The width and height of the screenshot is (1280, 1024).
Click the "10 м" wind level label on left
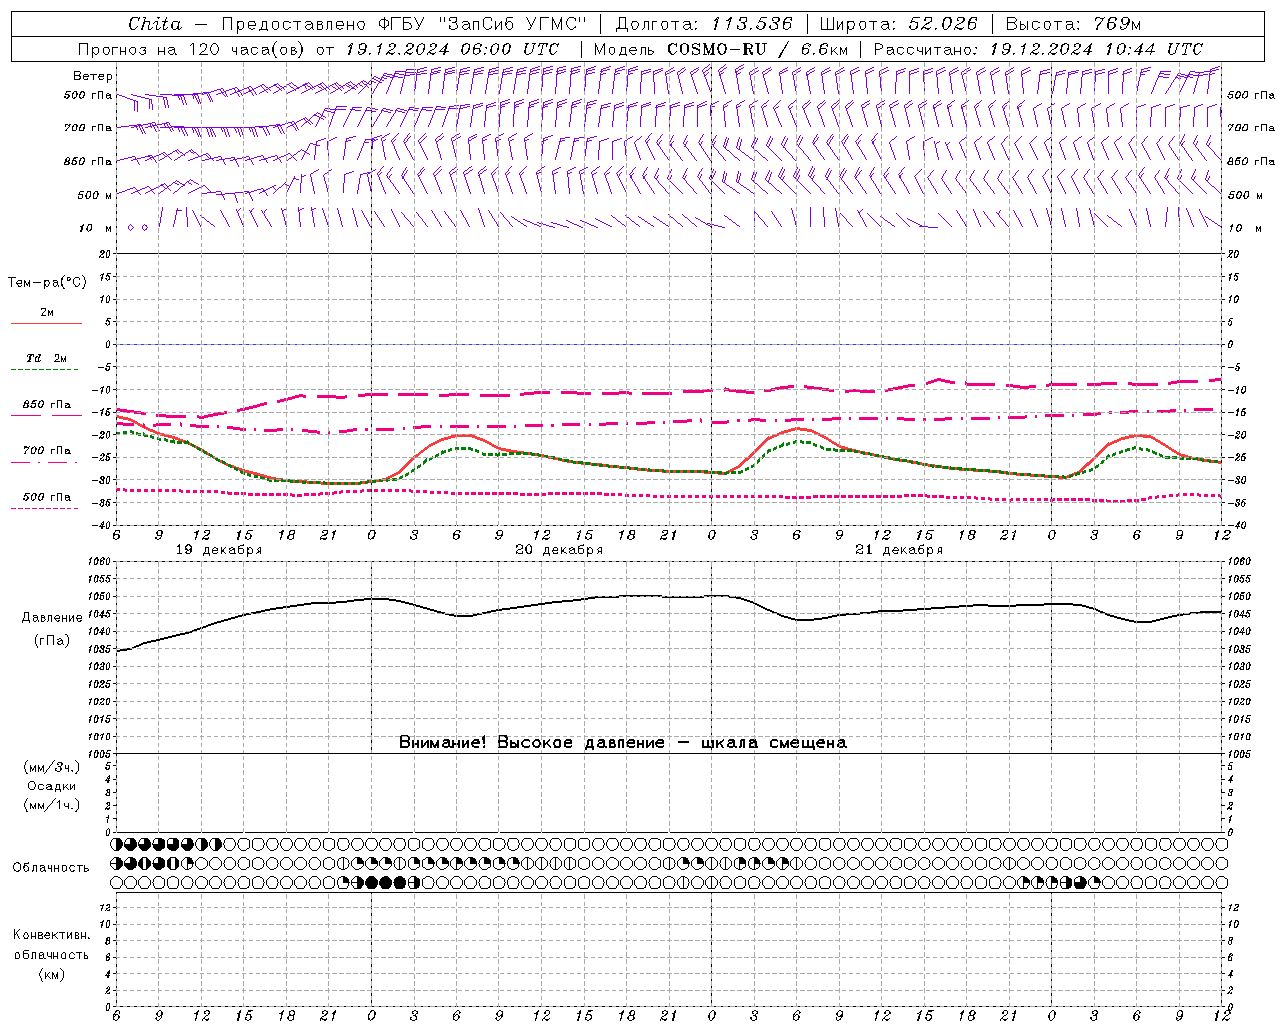[96, 228]
